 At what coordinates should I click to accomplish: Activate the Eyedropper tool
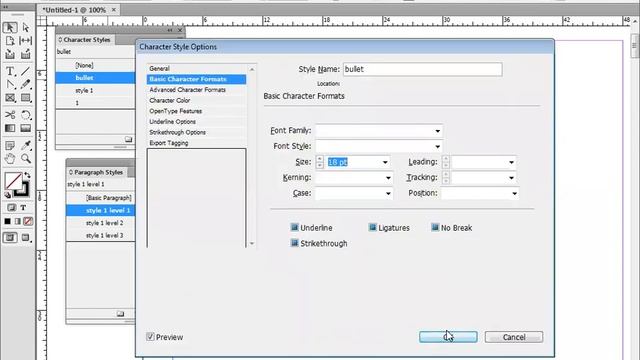pos(26,145)
